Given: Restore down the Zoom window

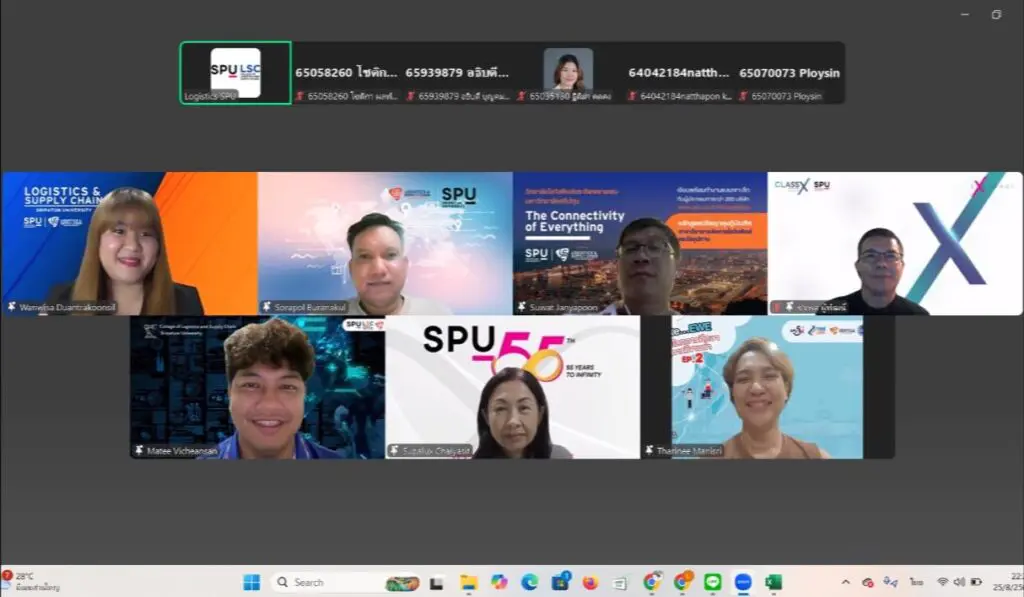Looking at the screenshot, I should [997, 14].
